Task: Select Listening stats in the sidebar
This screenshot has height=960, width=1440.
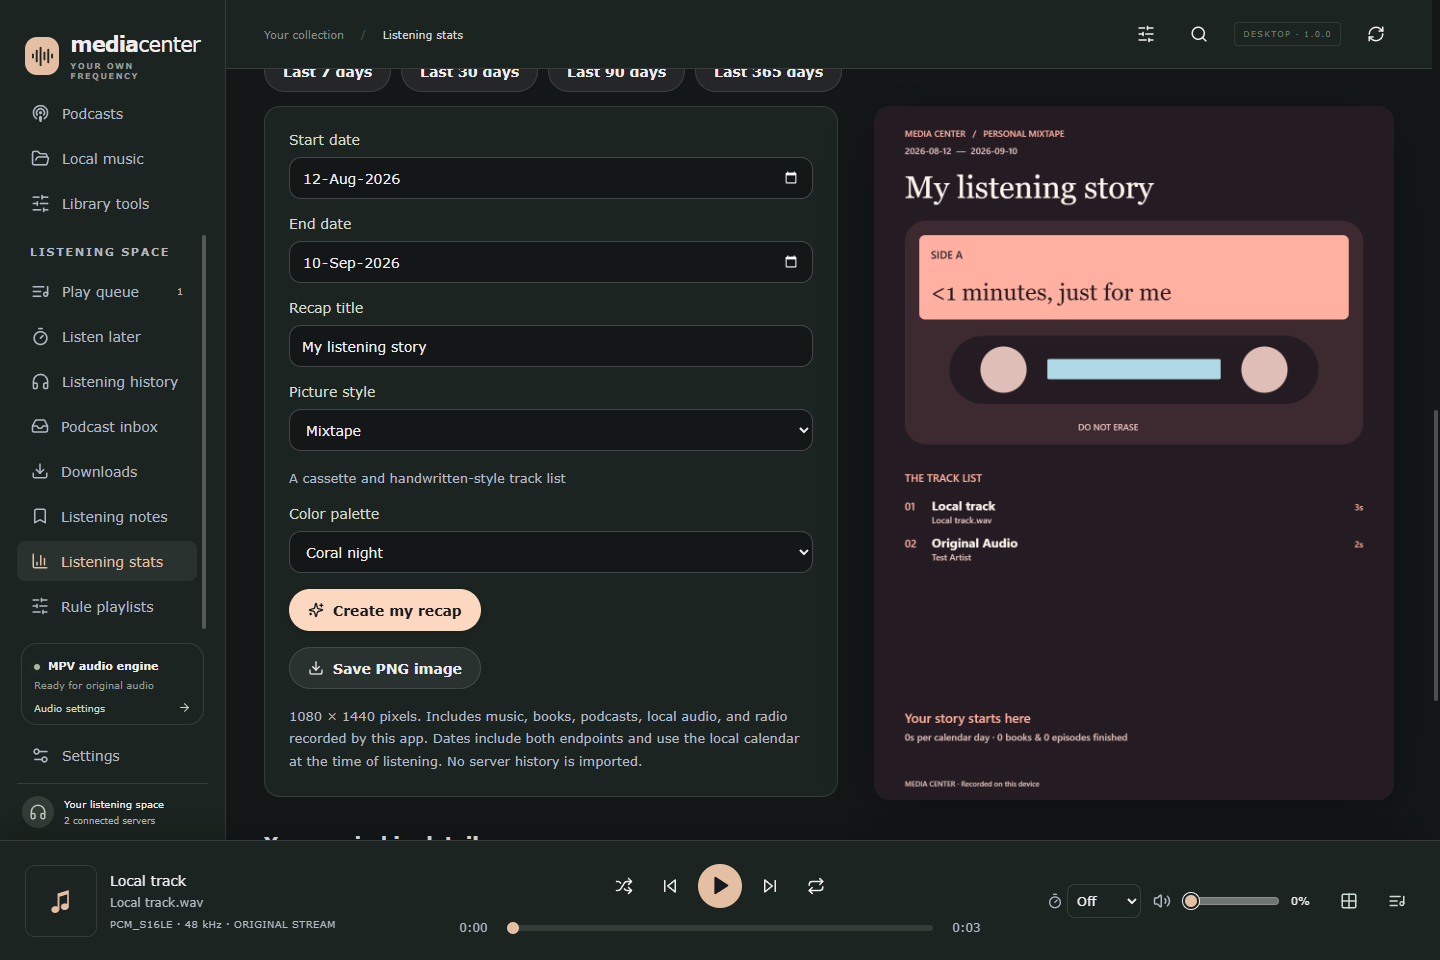Action: (x=107, y=562)
